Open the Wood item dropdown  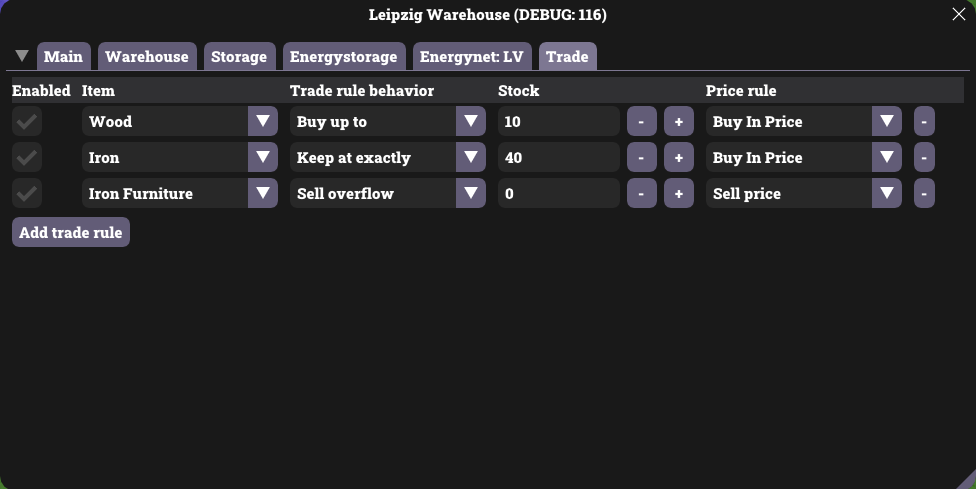(262, 122)
